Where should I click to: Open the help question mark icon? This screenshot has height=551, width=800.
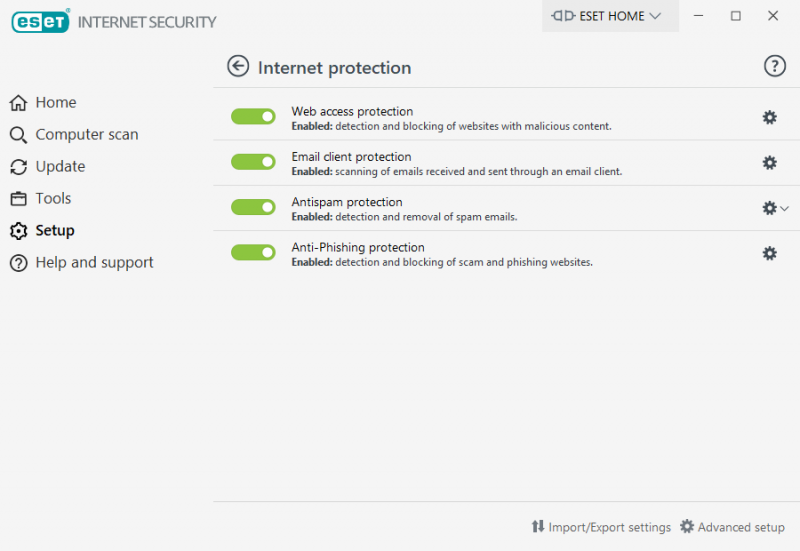[774, 66]
